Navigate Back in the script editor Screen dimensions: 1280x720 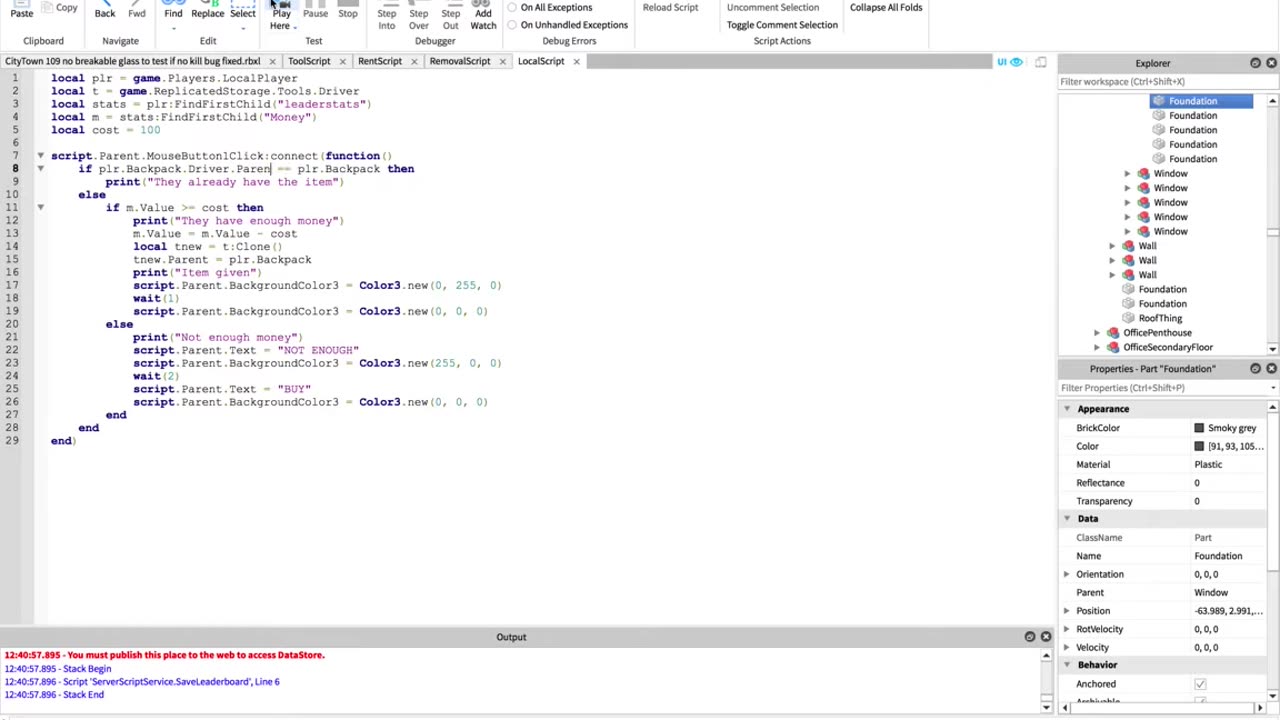pos(104,10)
